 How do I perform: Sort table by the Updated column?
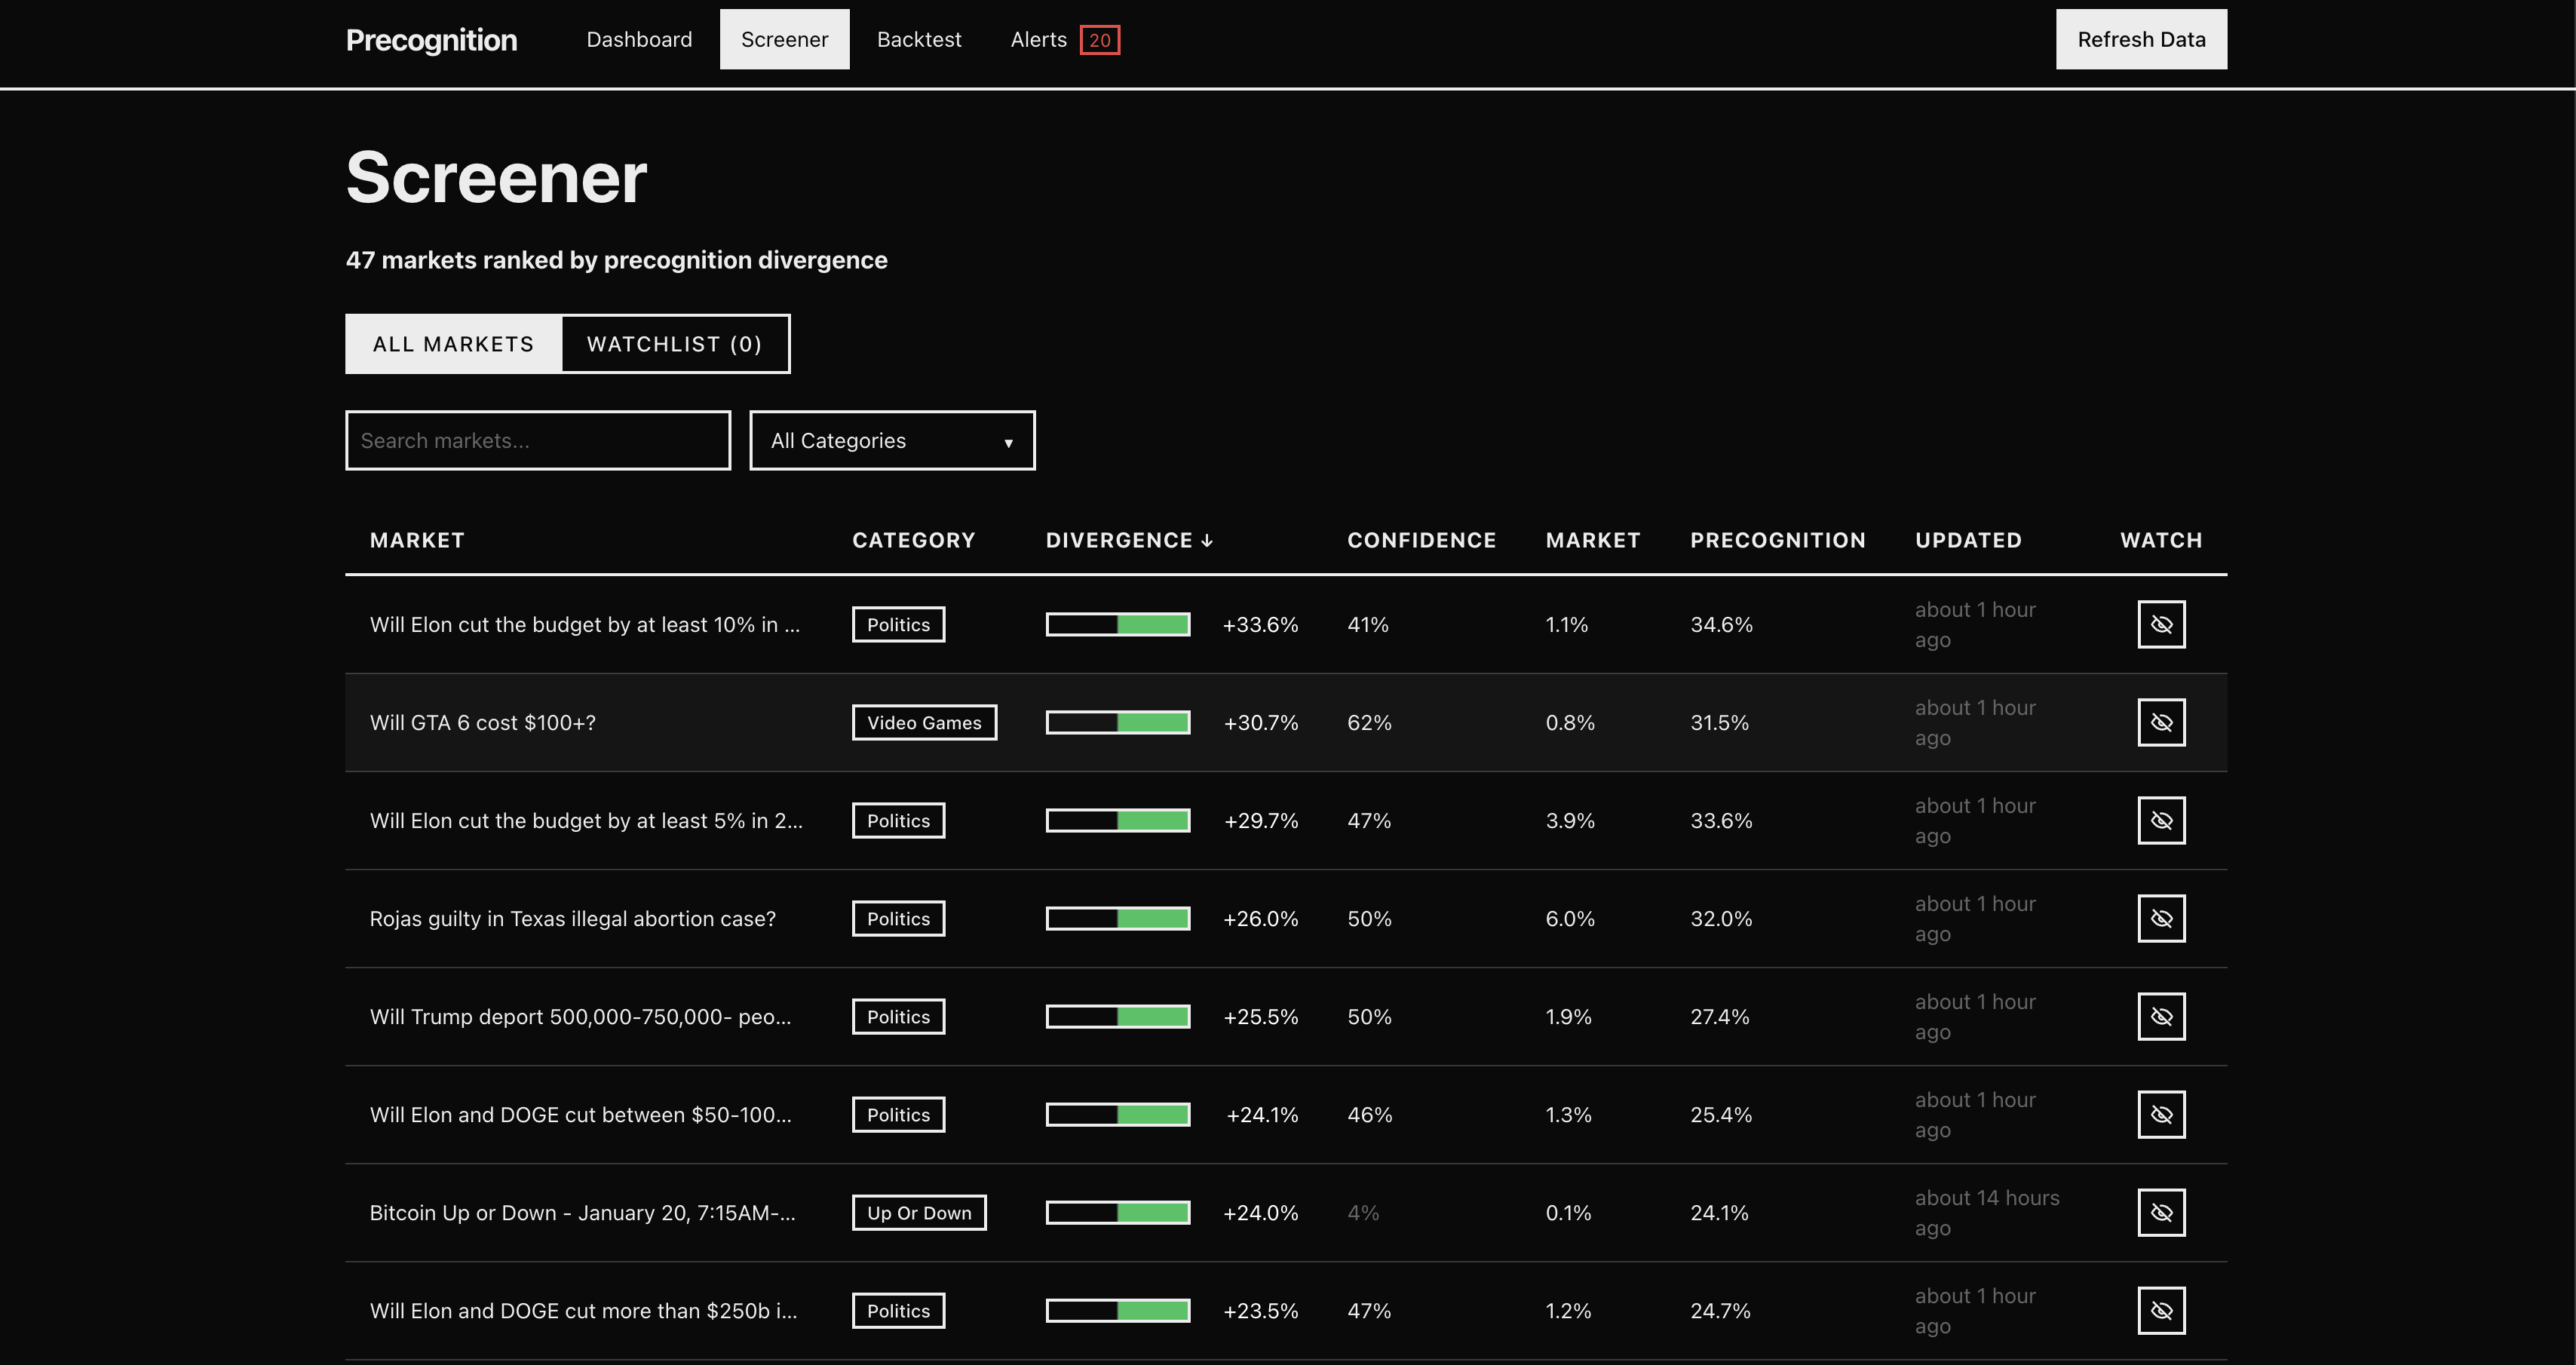point(1967,540)
